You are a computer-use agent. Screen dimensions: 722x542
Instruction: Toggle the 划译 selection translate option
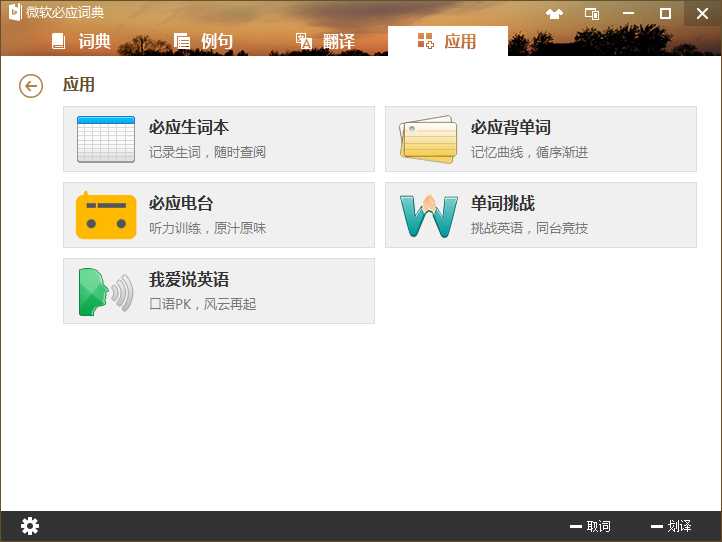point(671,526)
